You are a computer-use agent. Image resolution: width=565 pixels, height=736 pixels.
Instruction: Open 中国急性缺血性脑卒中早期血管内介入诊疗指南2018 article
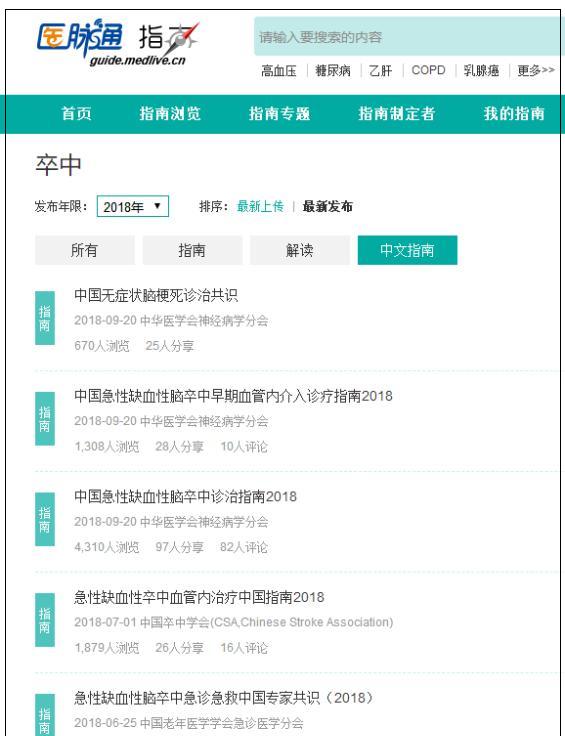(x=233, y=396)
